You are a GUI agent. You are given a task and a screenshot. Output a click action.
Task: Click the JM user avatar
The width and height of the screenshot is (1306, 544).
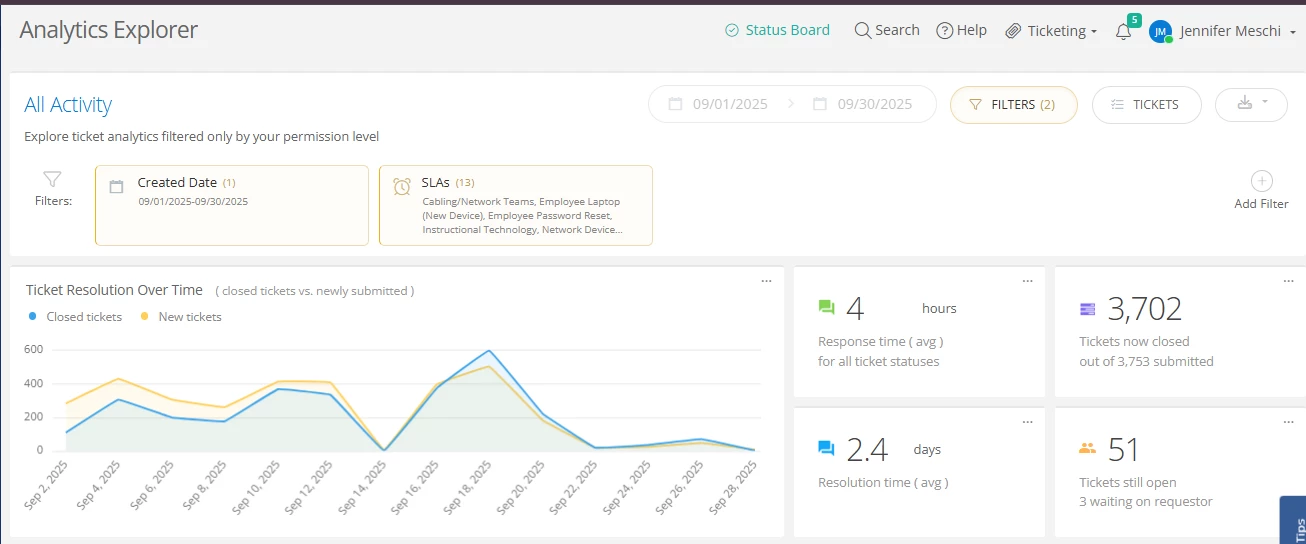[1160, 31]
